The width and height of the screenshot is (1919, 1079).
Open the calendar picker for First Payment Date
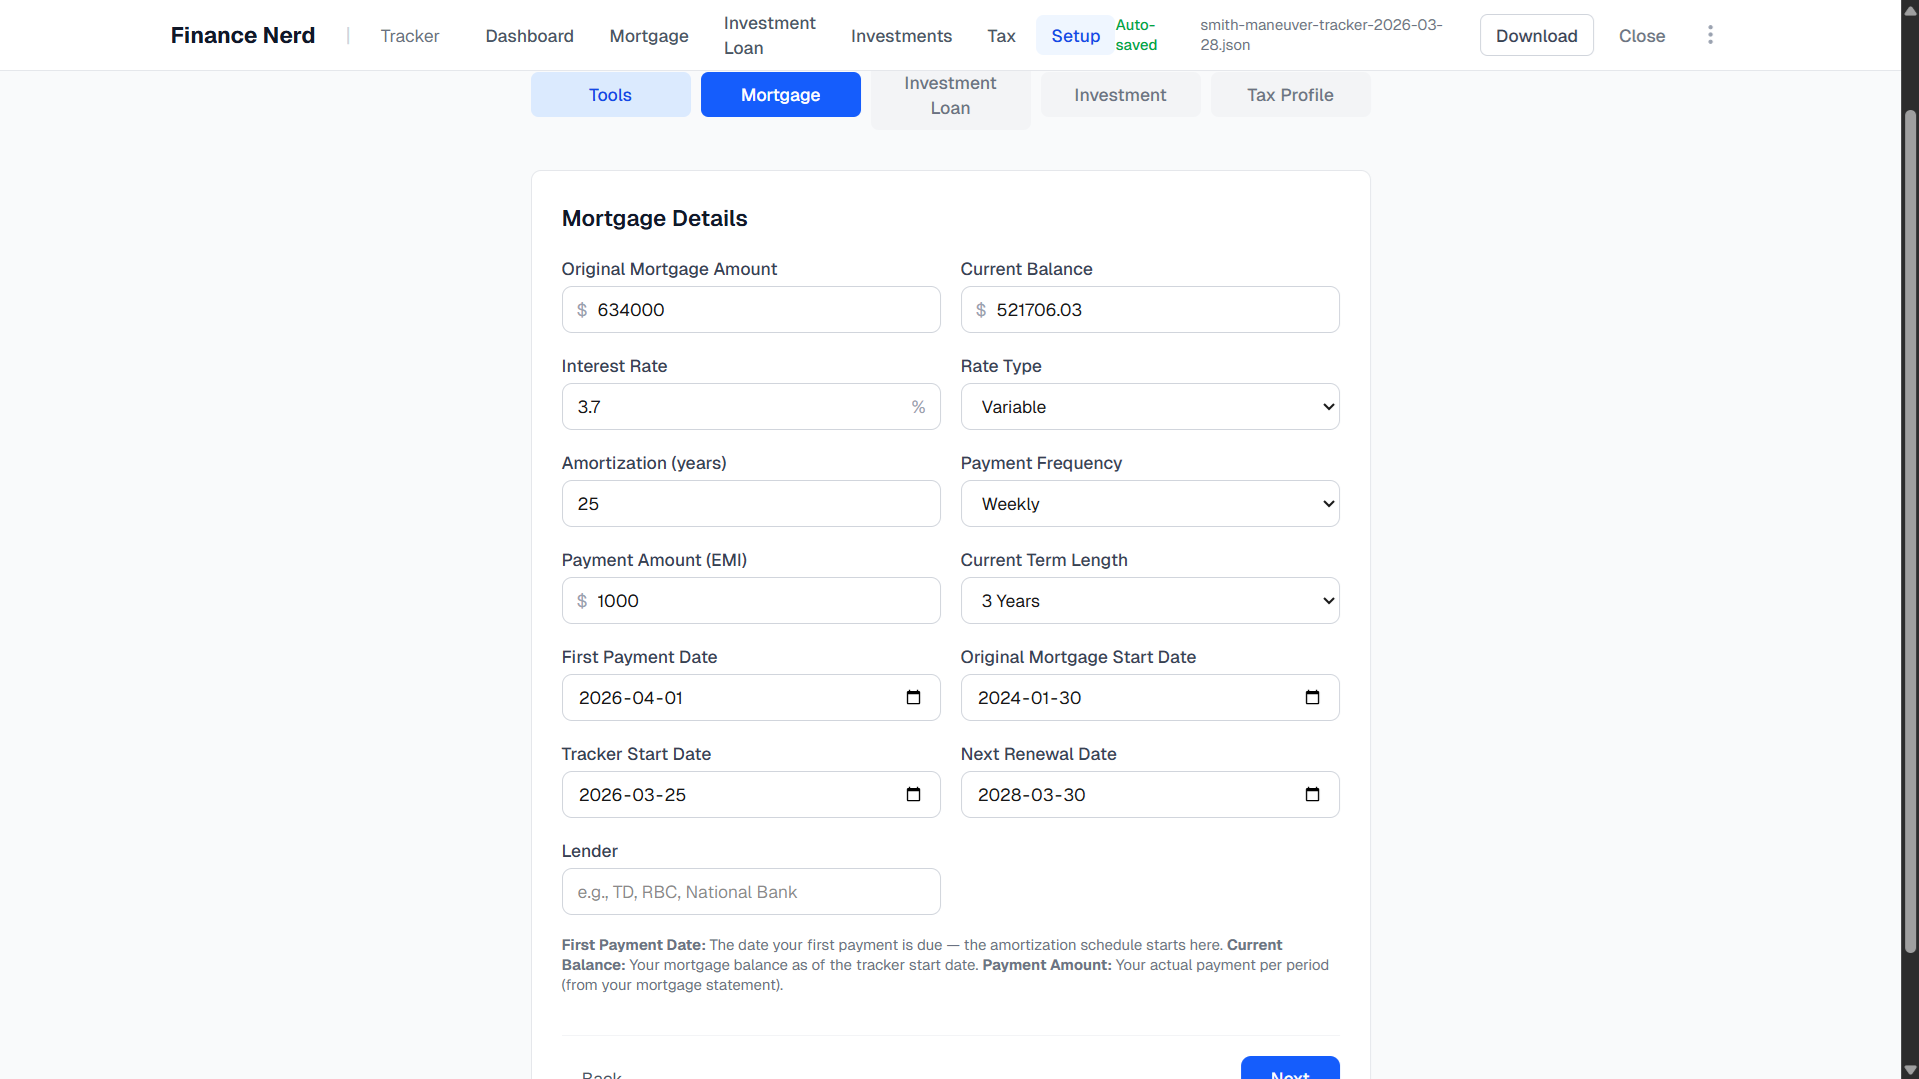click(913, 697)
